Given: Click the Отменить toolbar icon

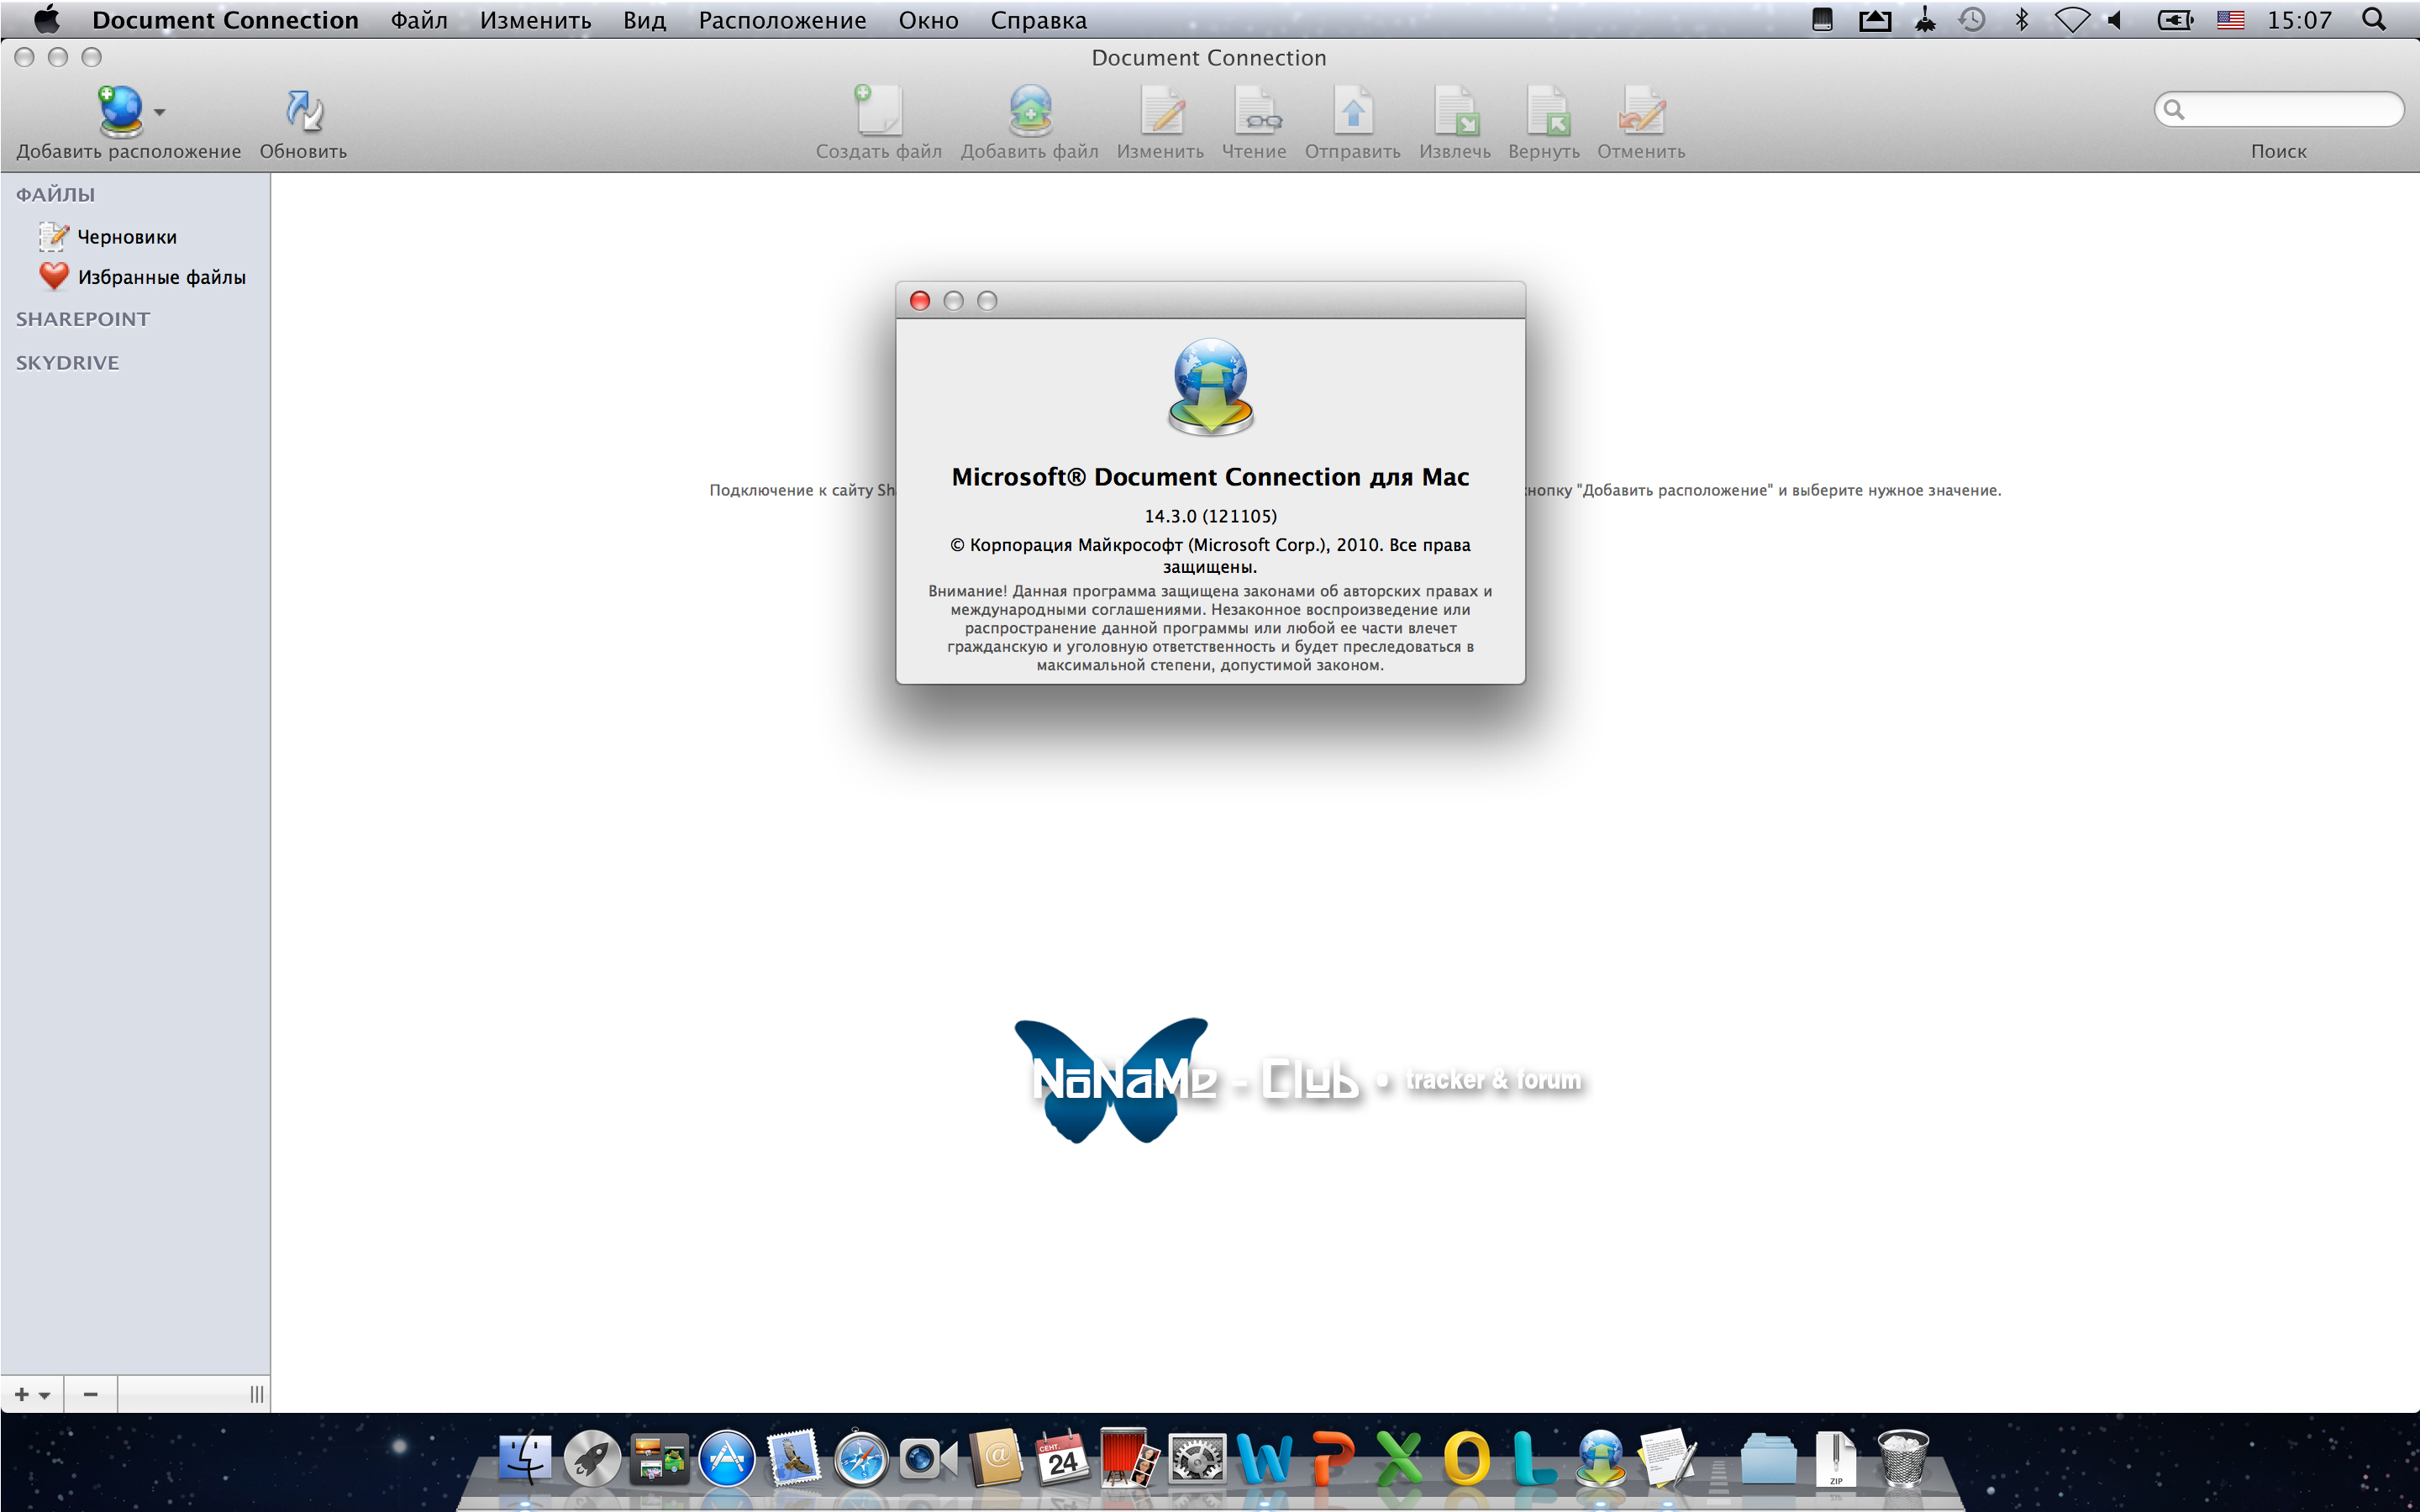Looking at the screenshot, I should pyautogui.click(x=1642, y=110).
